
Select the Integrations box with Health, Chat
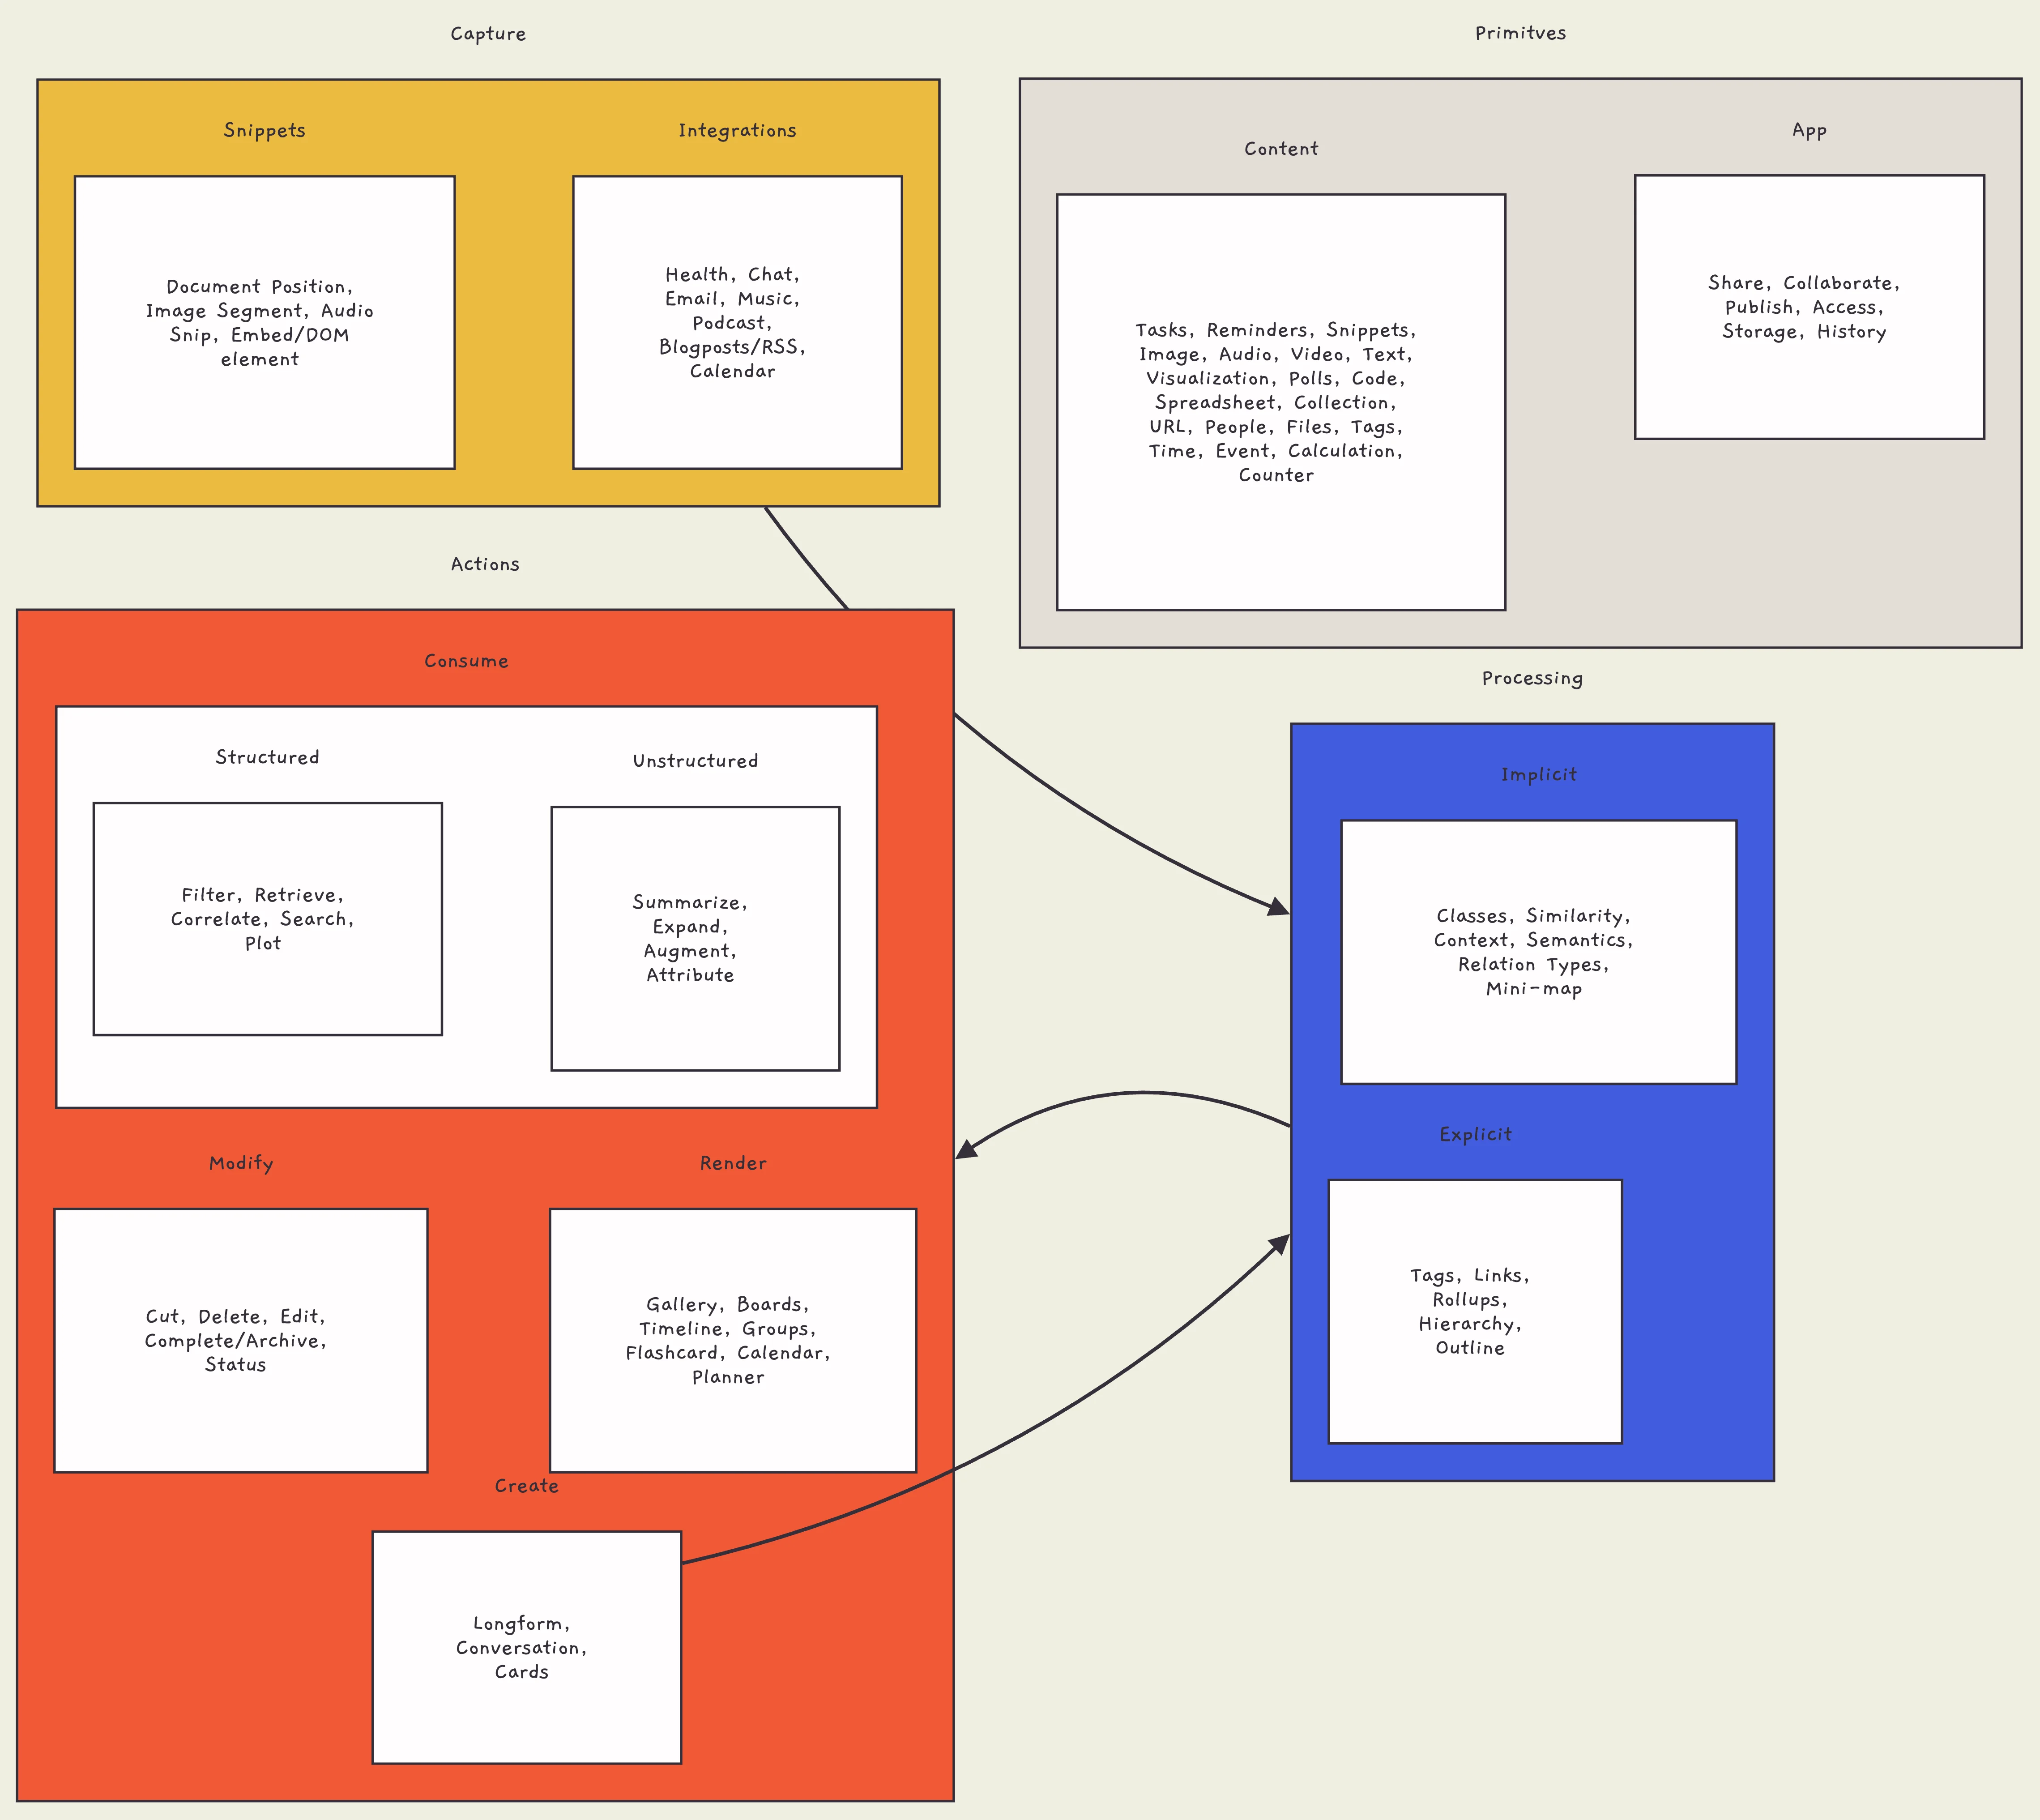737,322
